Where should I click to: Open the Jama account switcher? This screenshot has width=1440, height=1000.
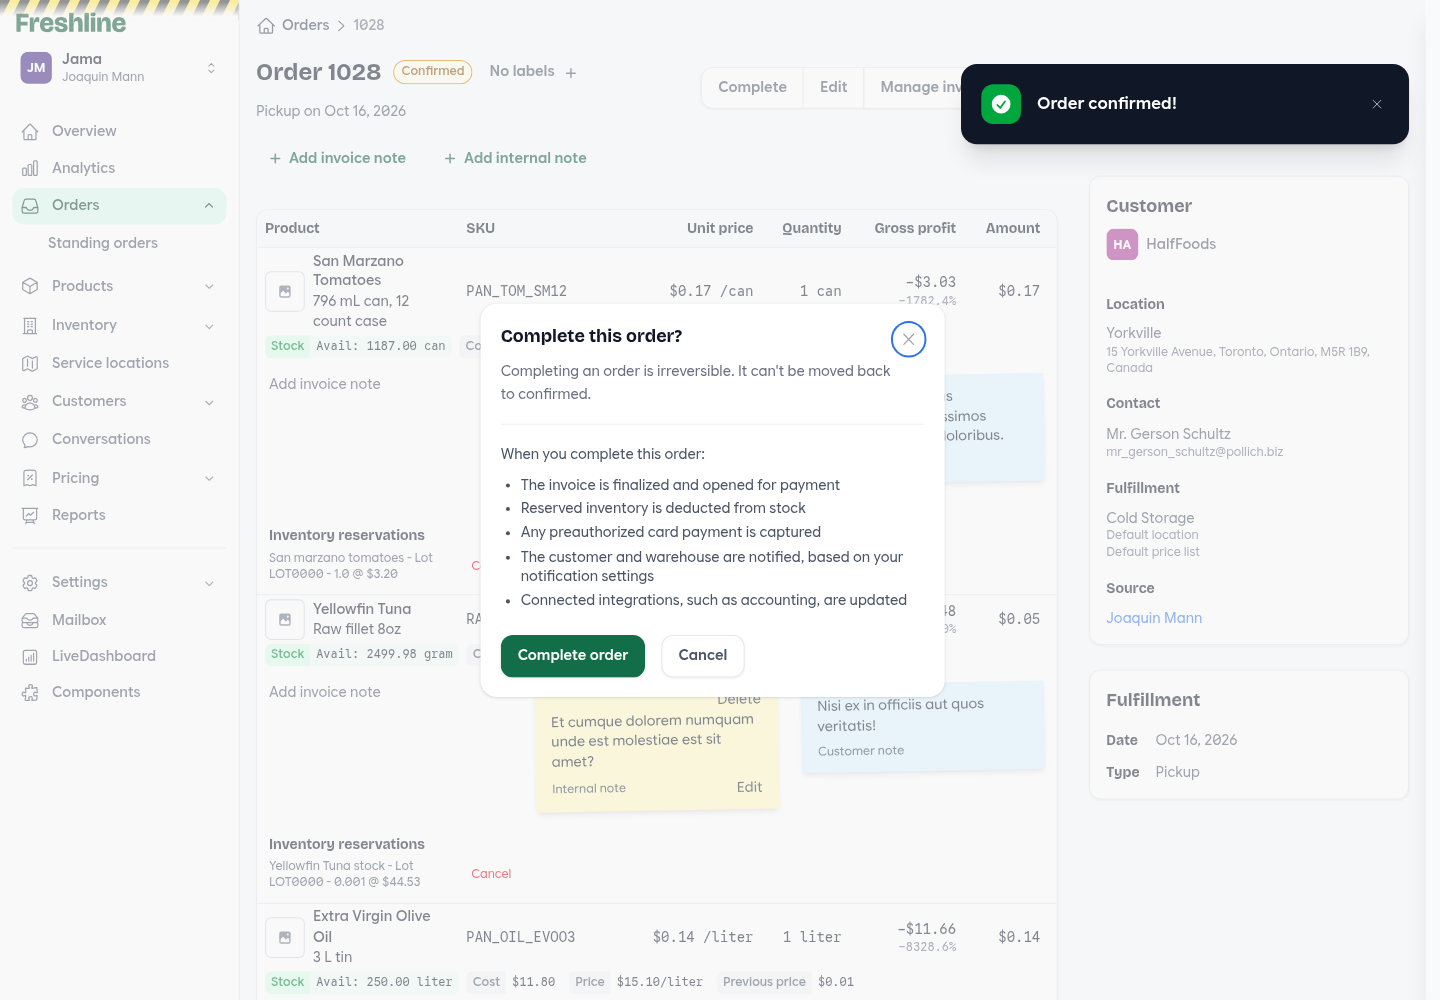tap(120, 68)
